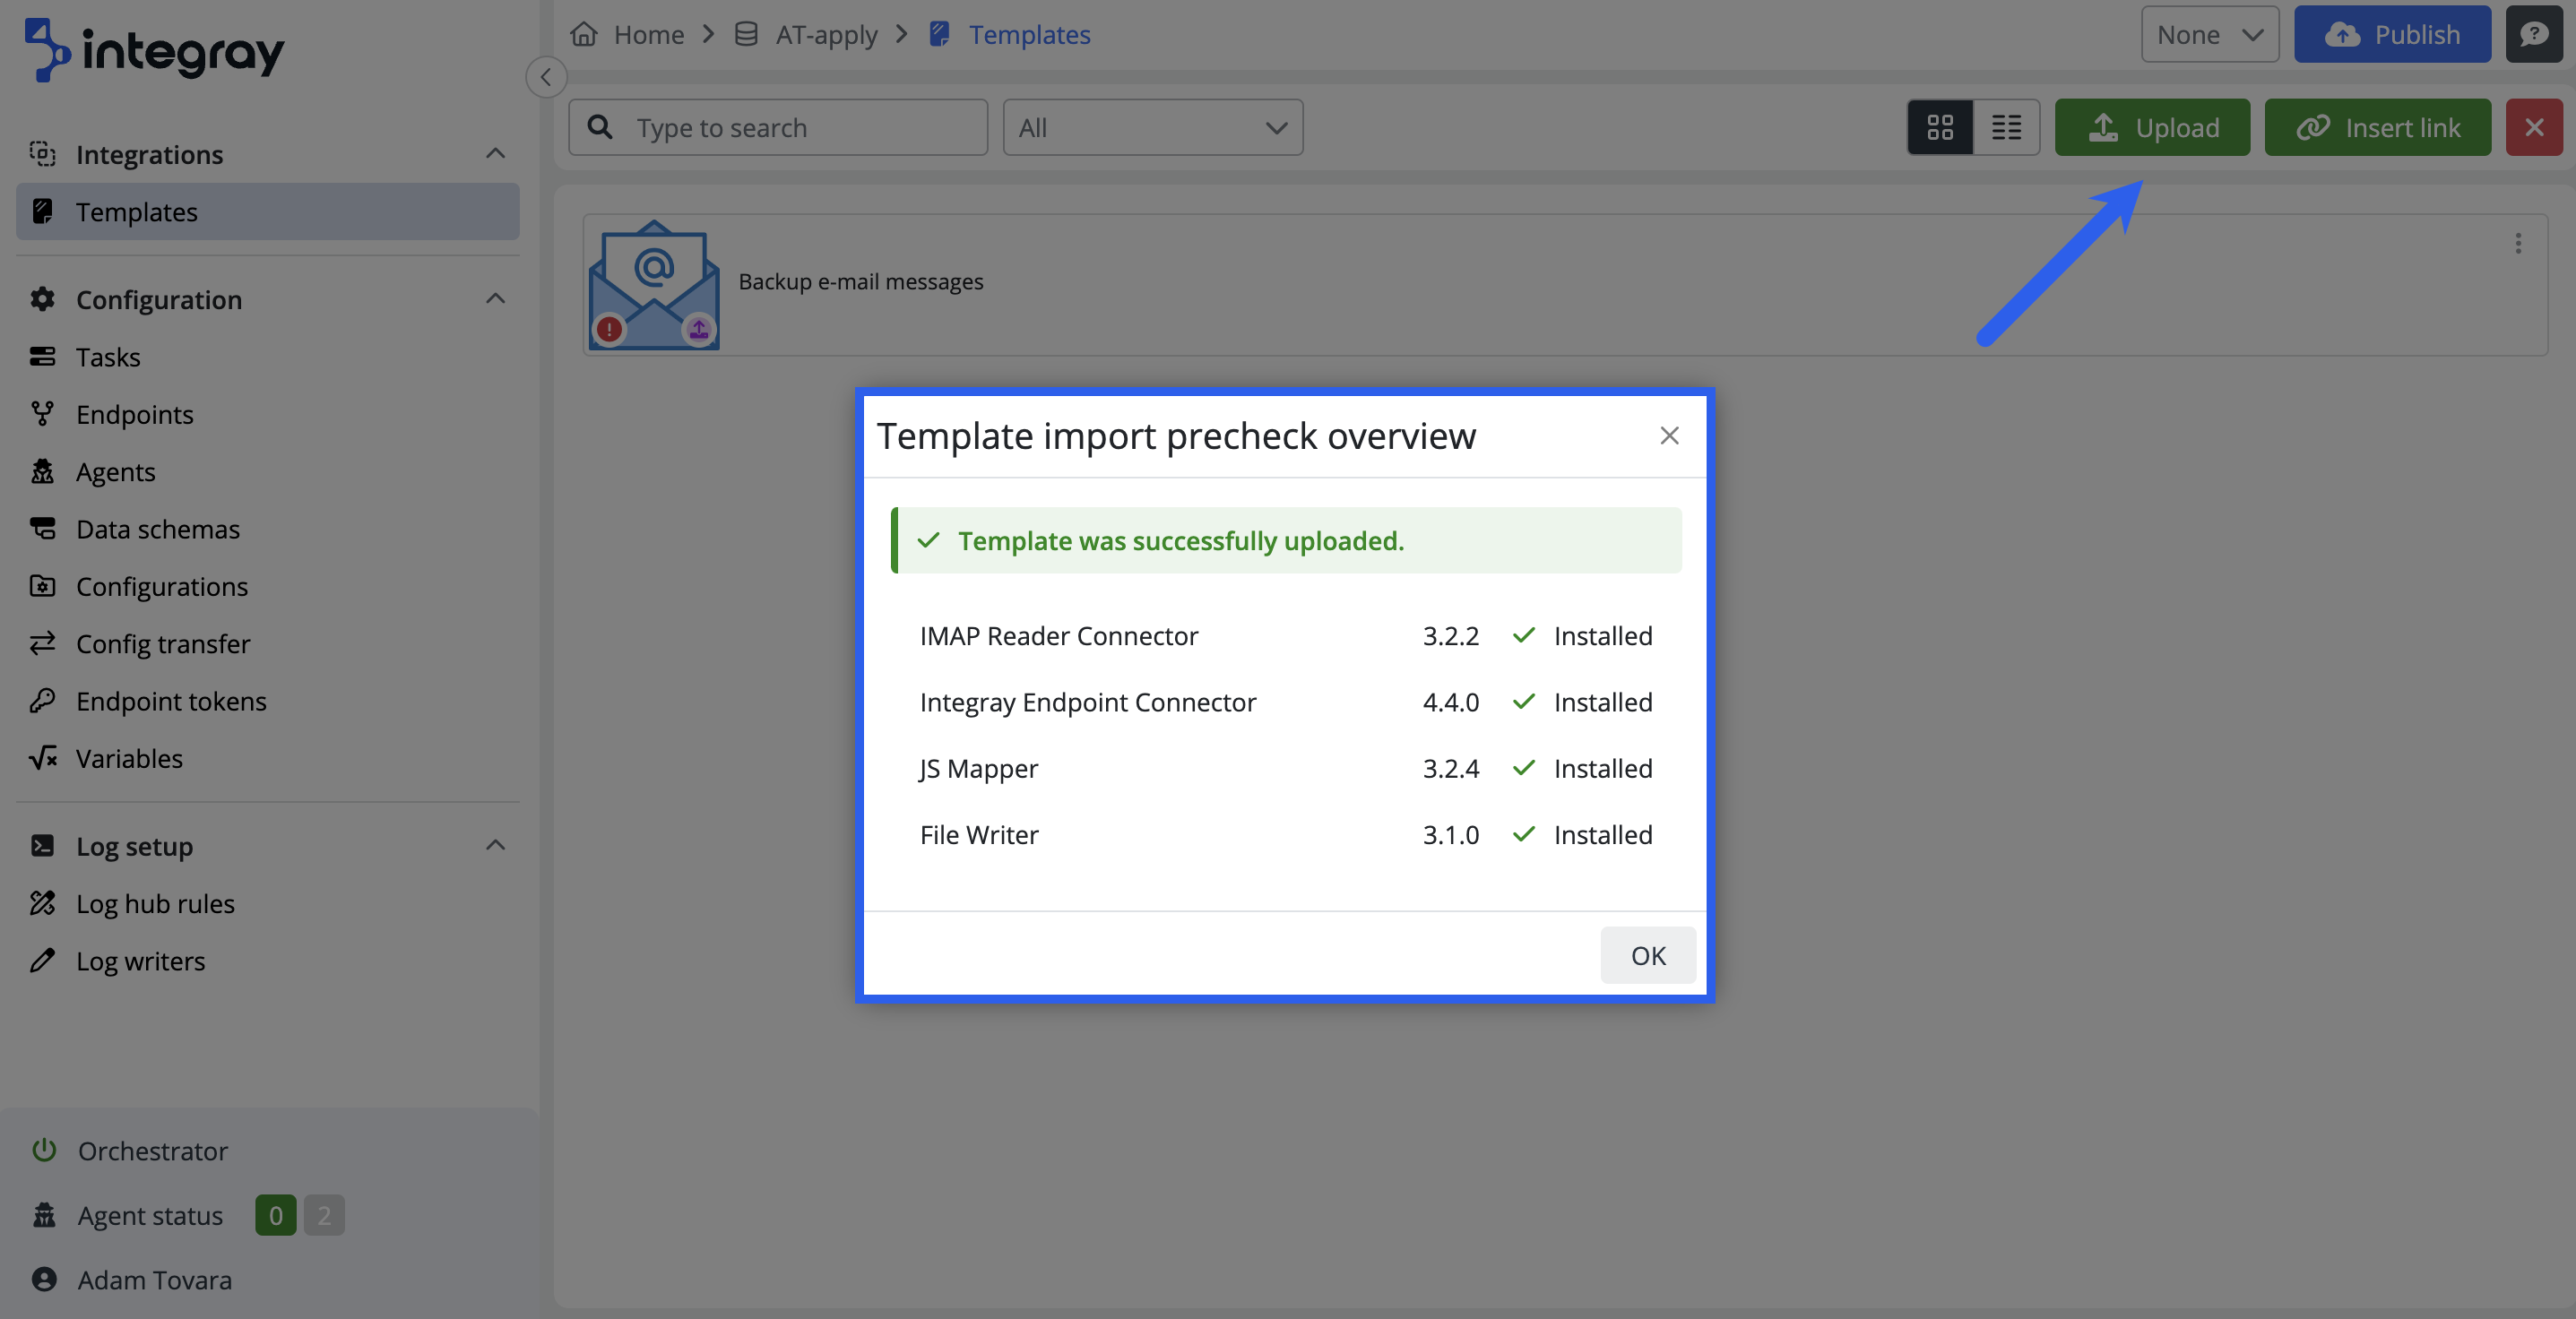
Task: Collapse the sidebar with arrow button
Action: pyautogui.click(x=546, y=77)
